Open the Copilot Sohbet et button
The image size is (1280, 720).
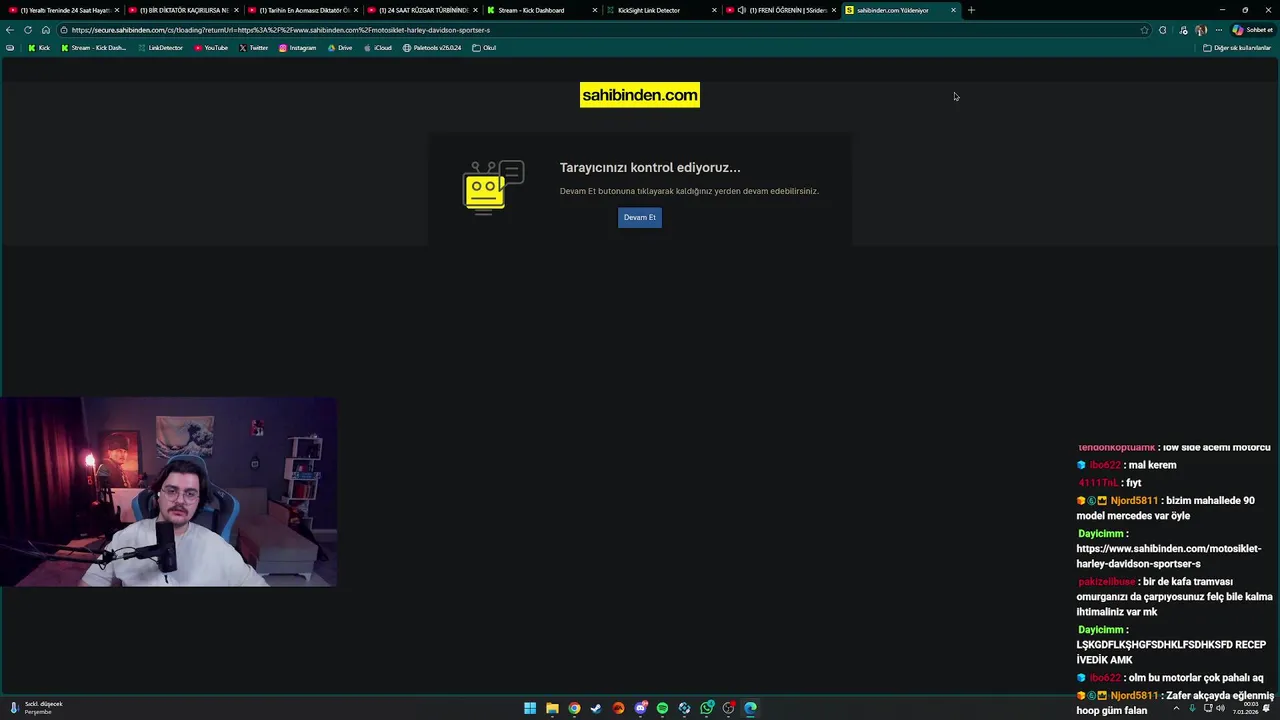pyautogui.click(x=1252, y=30)
